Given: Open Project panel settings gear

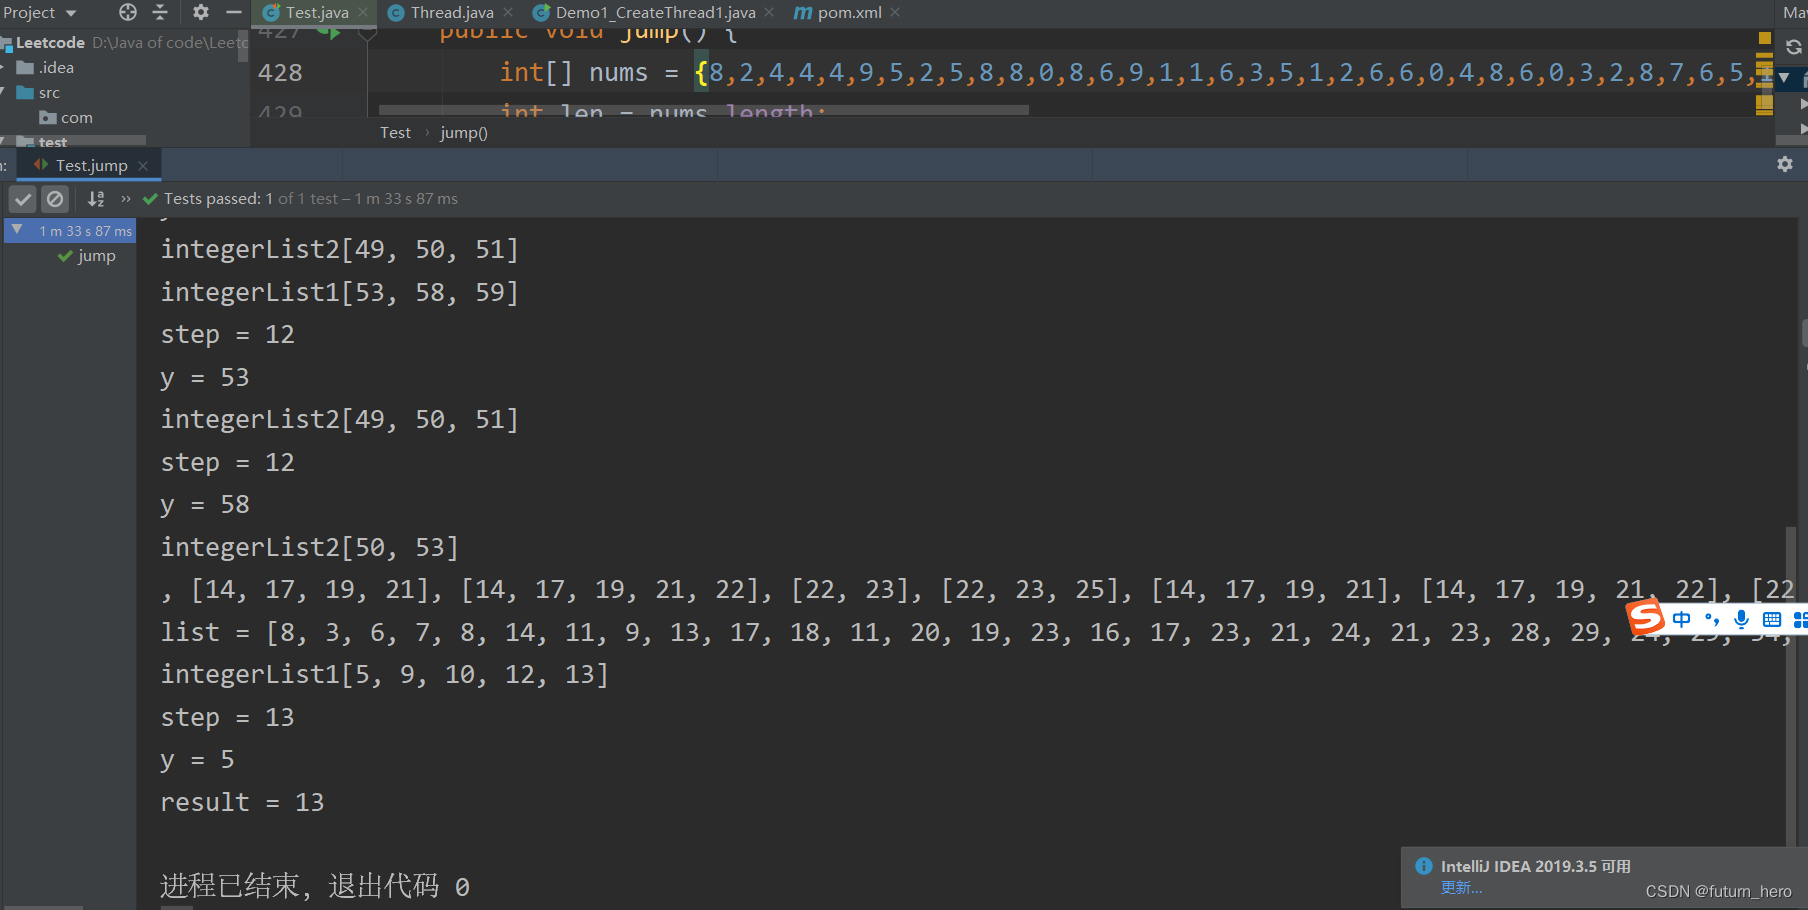Looking at the screenshot, I should point(201,12).
